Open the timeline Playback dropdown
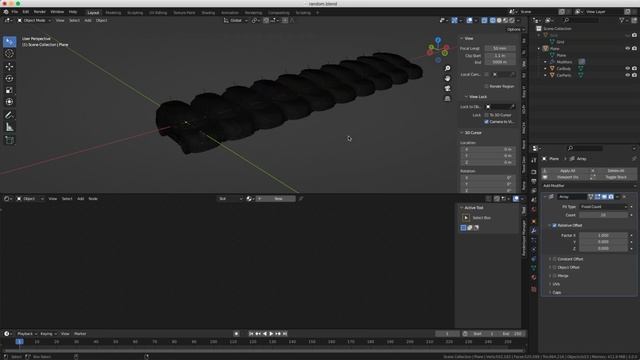The width and height of the screenshot is (640, 360). coord(27,334)
